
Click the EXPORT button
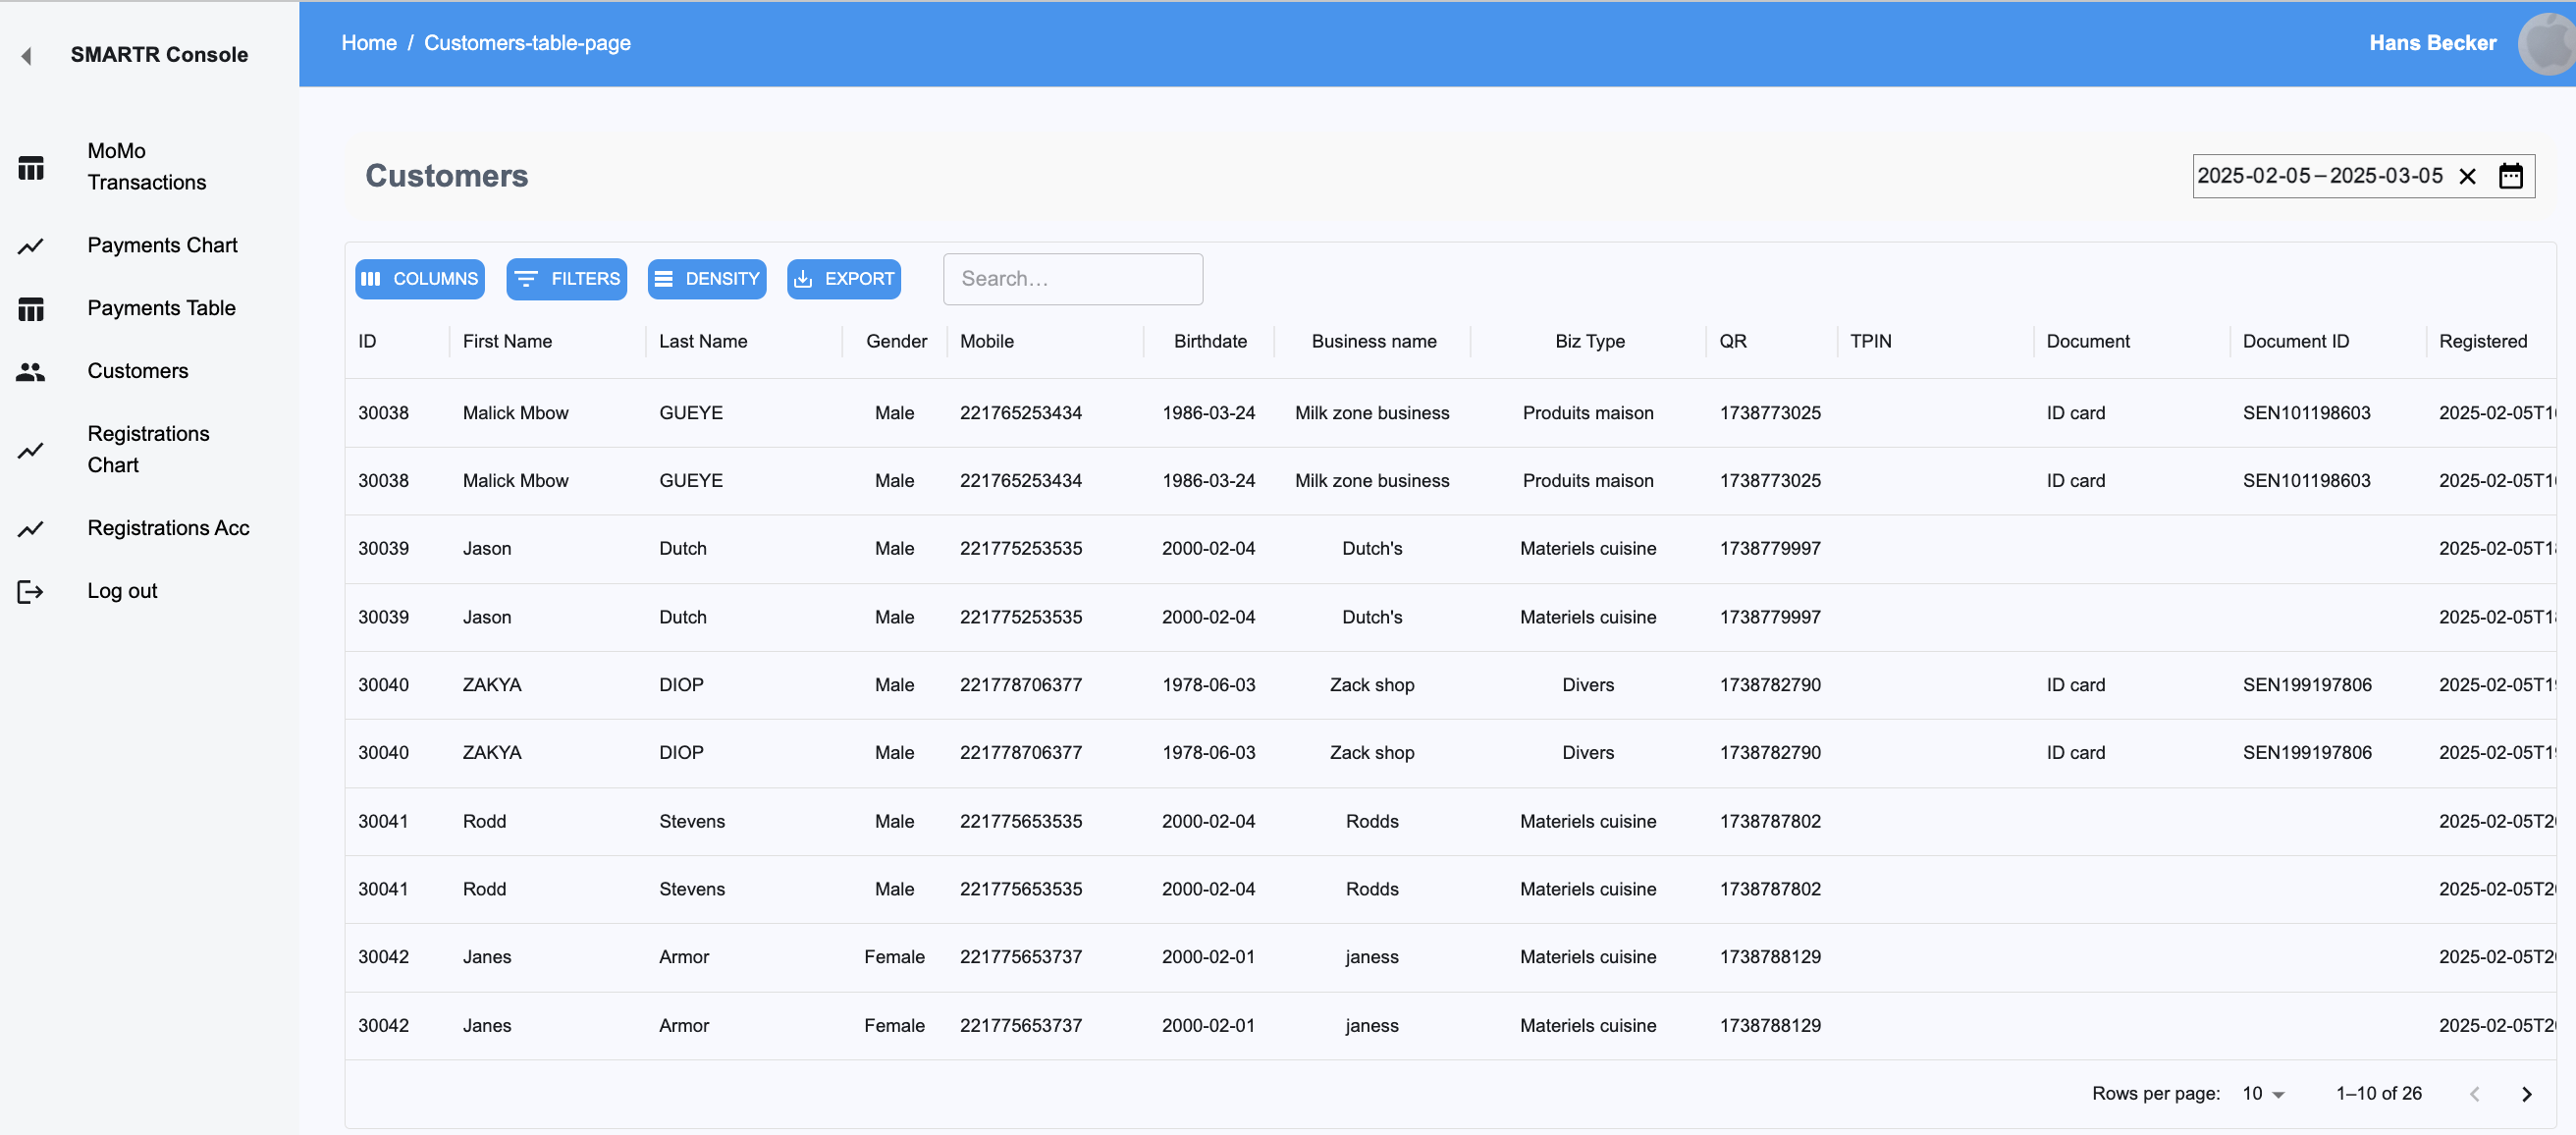(843, 279)
